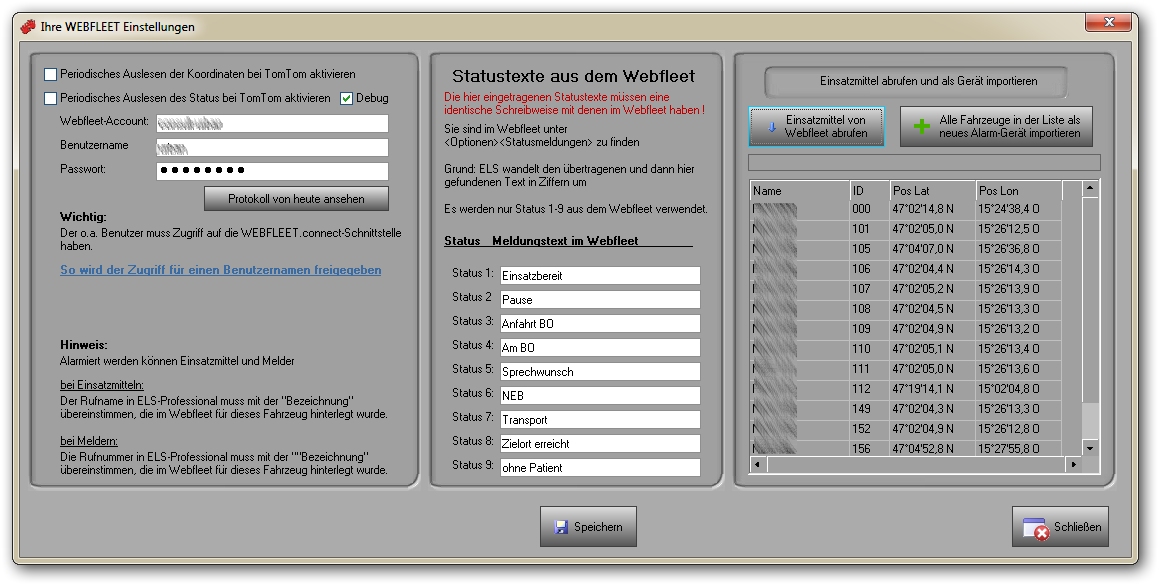Image resolution: width=1159 pixels, height=585 pixels.
Task: Close the window with the title bar X
Action: (x=1108, y=23)
